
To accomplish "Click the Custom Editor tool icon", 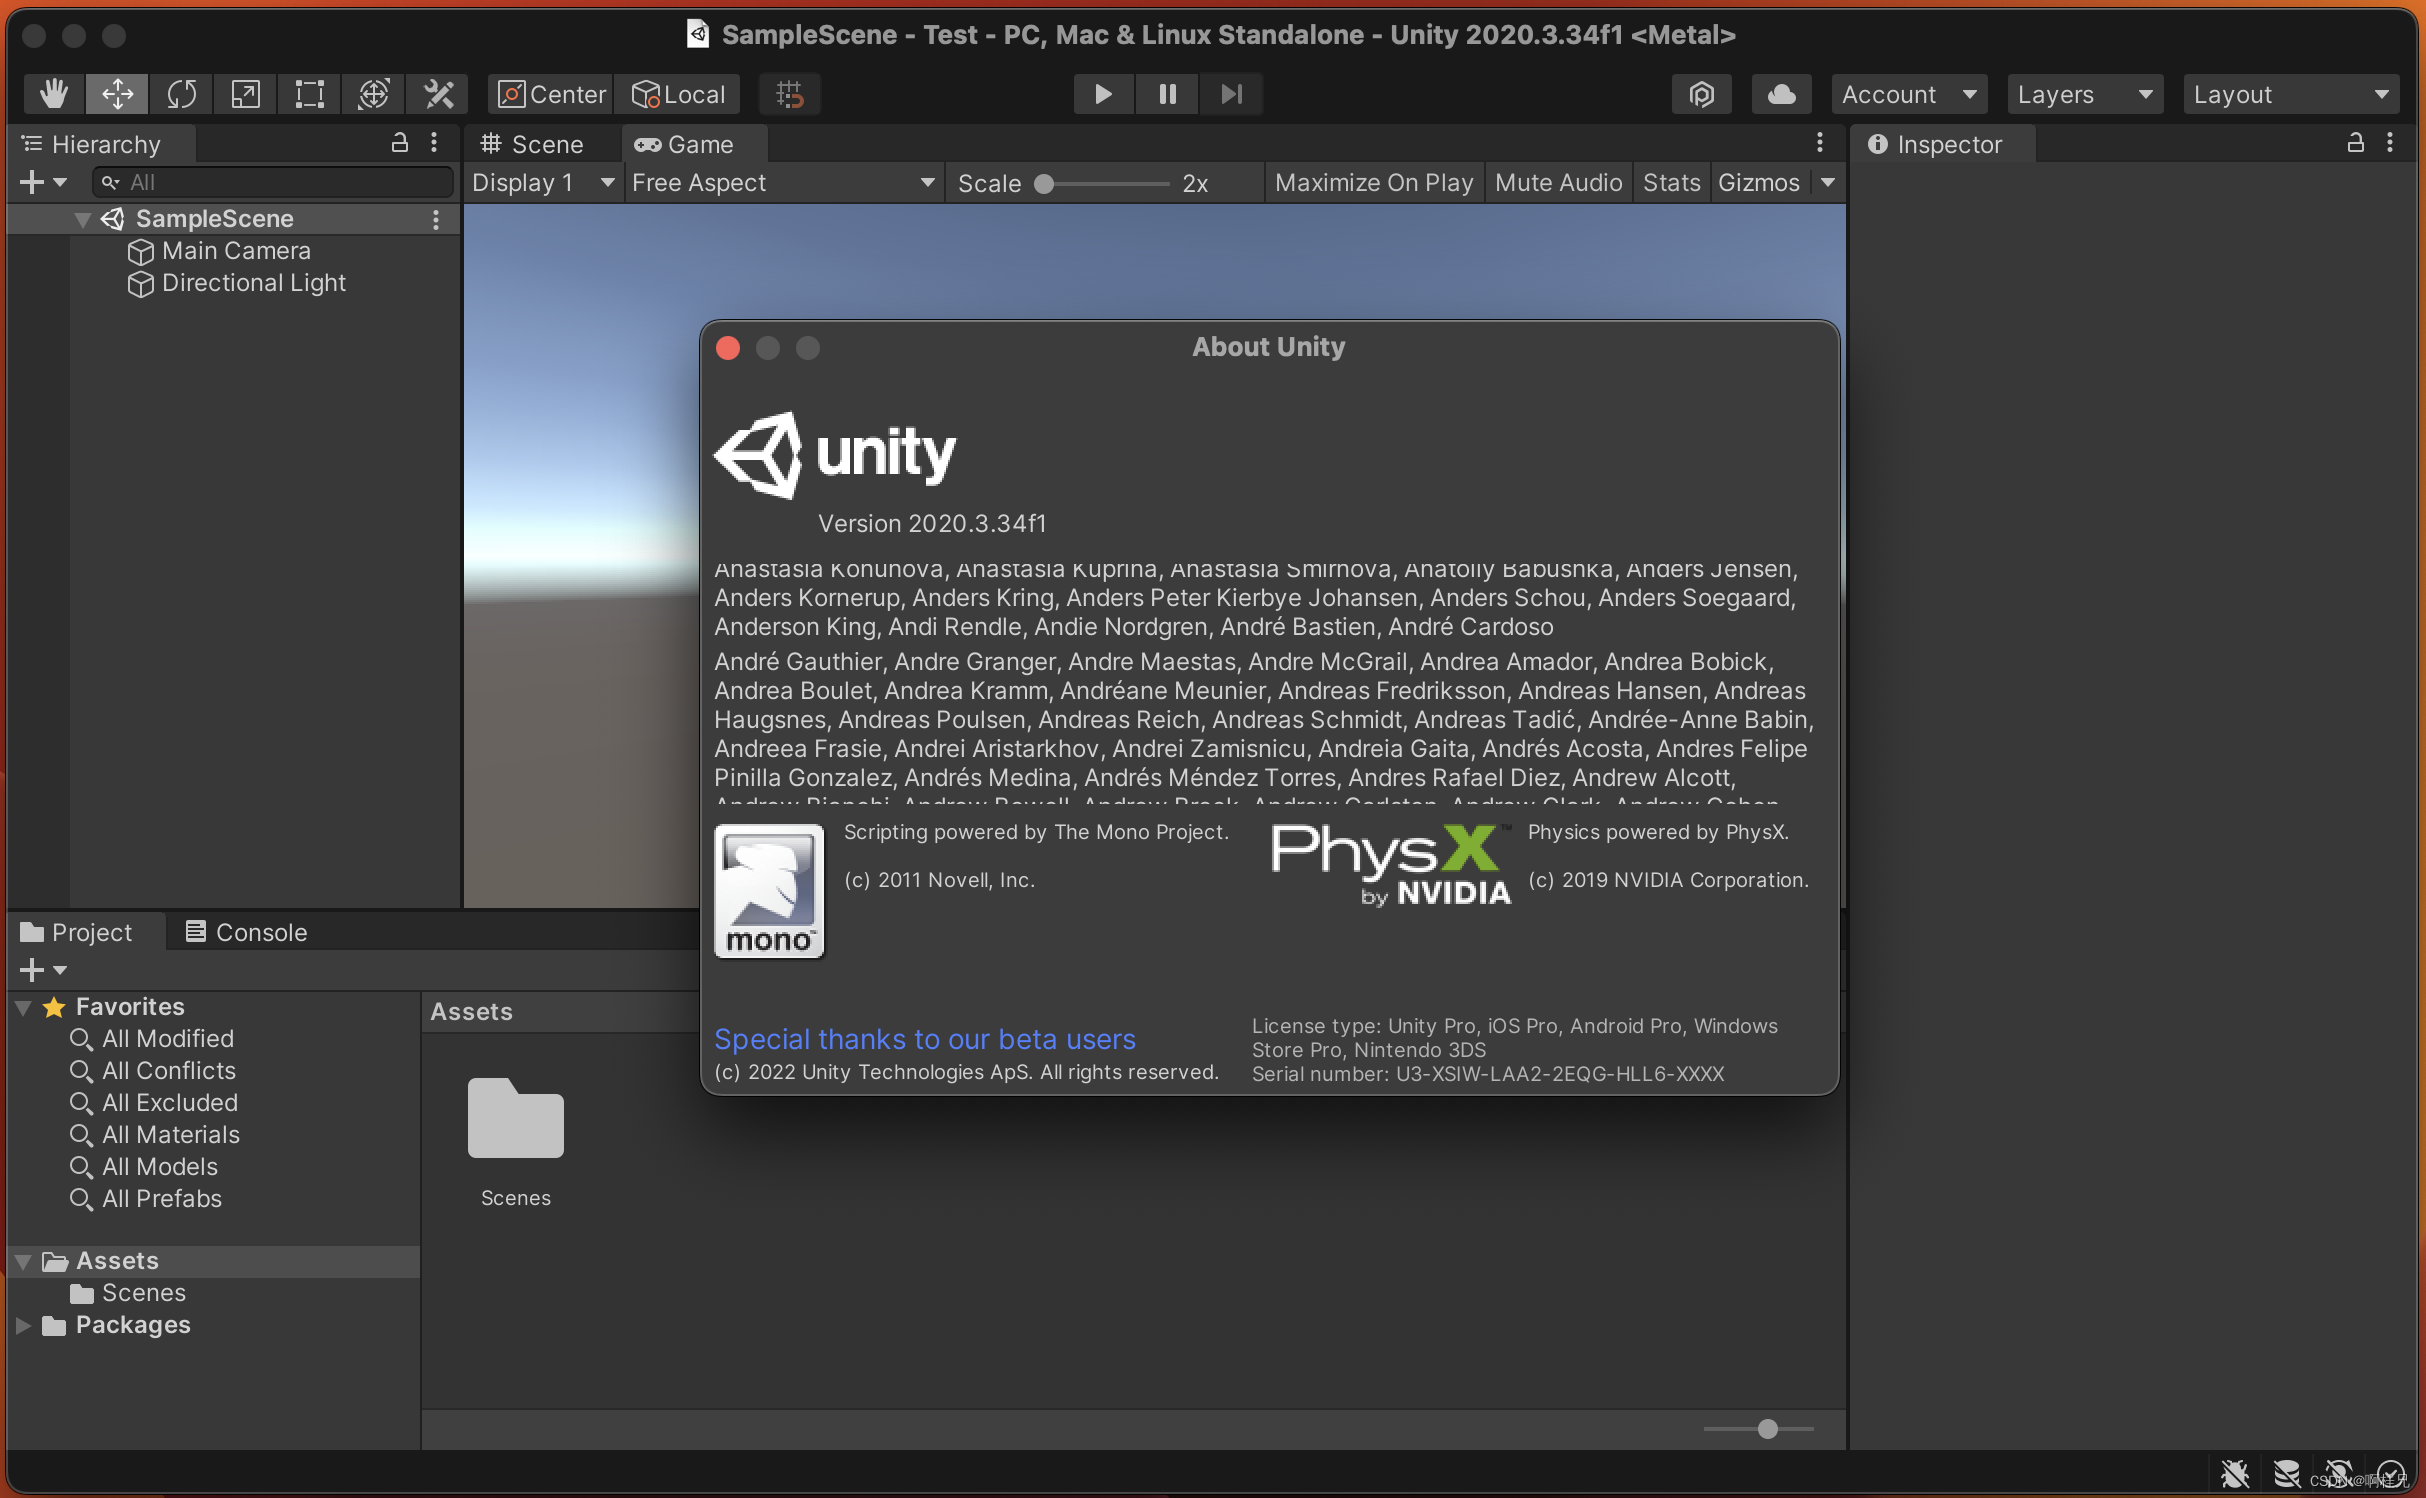I will (x=437, y=94).
